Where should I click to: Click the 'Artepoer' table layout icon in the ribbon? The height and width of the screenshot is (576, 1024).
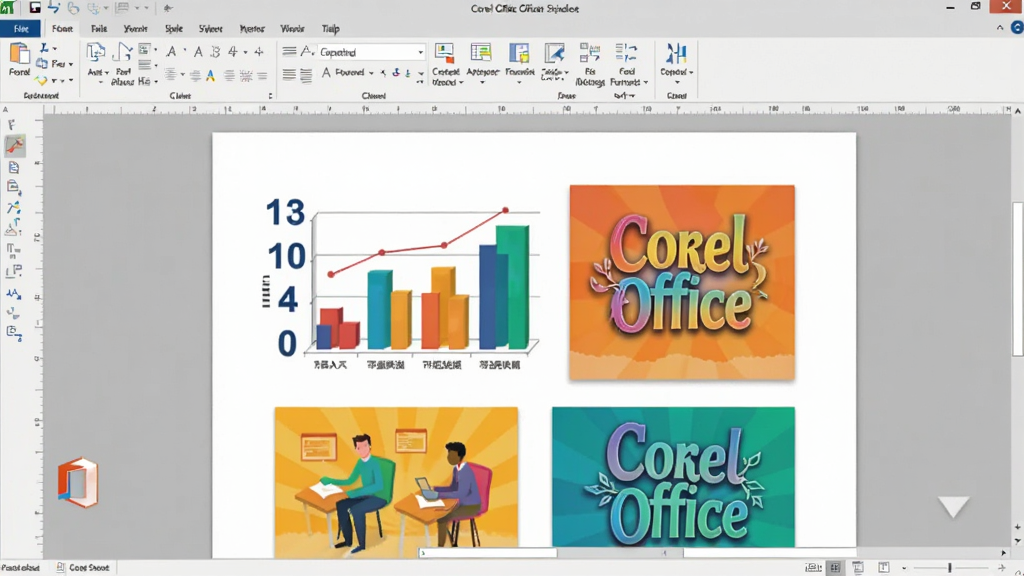click(x=481, y=54)
